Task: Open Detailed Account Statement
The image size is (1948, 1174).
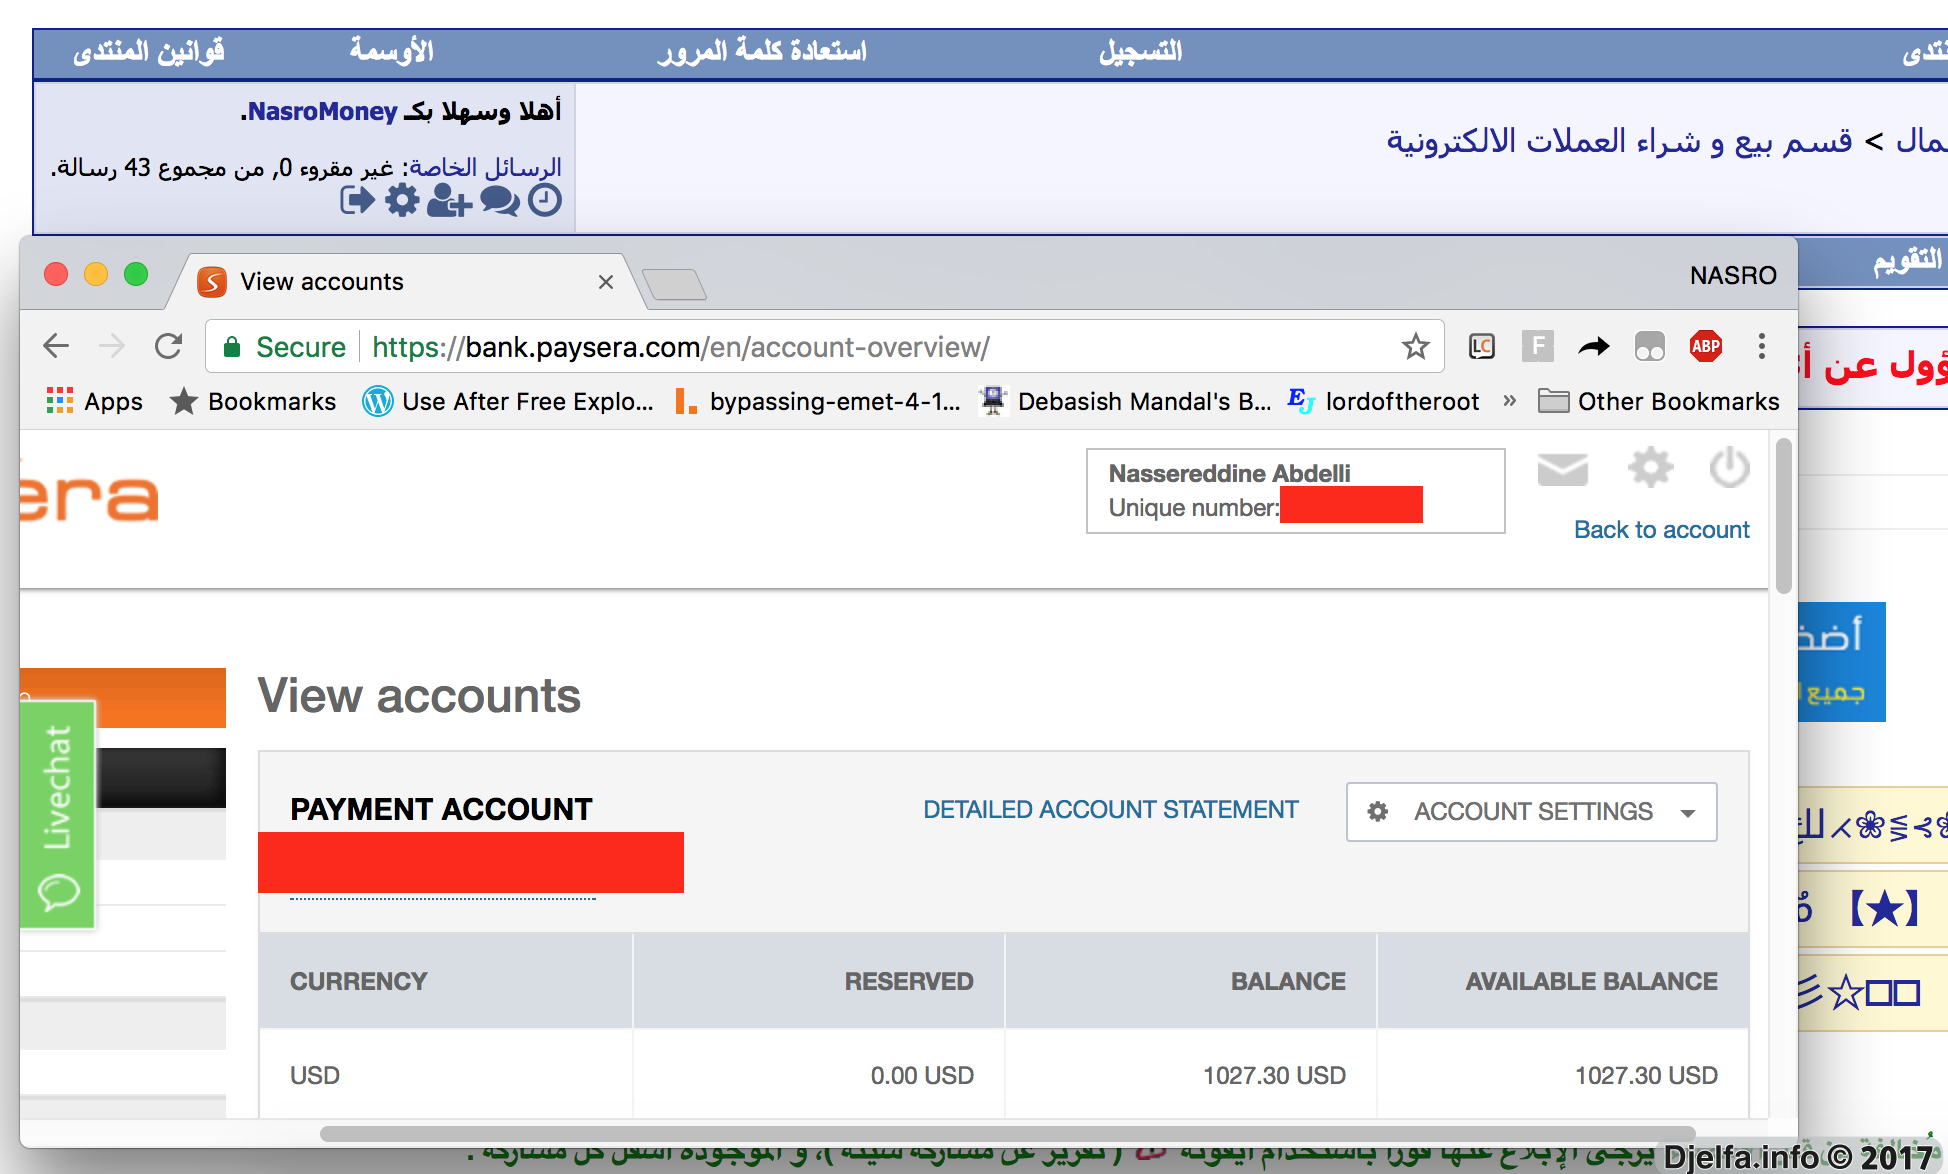Action: 1110,810
